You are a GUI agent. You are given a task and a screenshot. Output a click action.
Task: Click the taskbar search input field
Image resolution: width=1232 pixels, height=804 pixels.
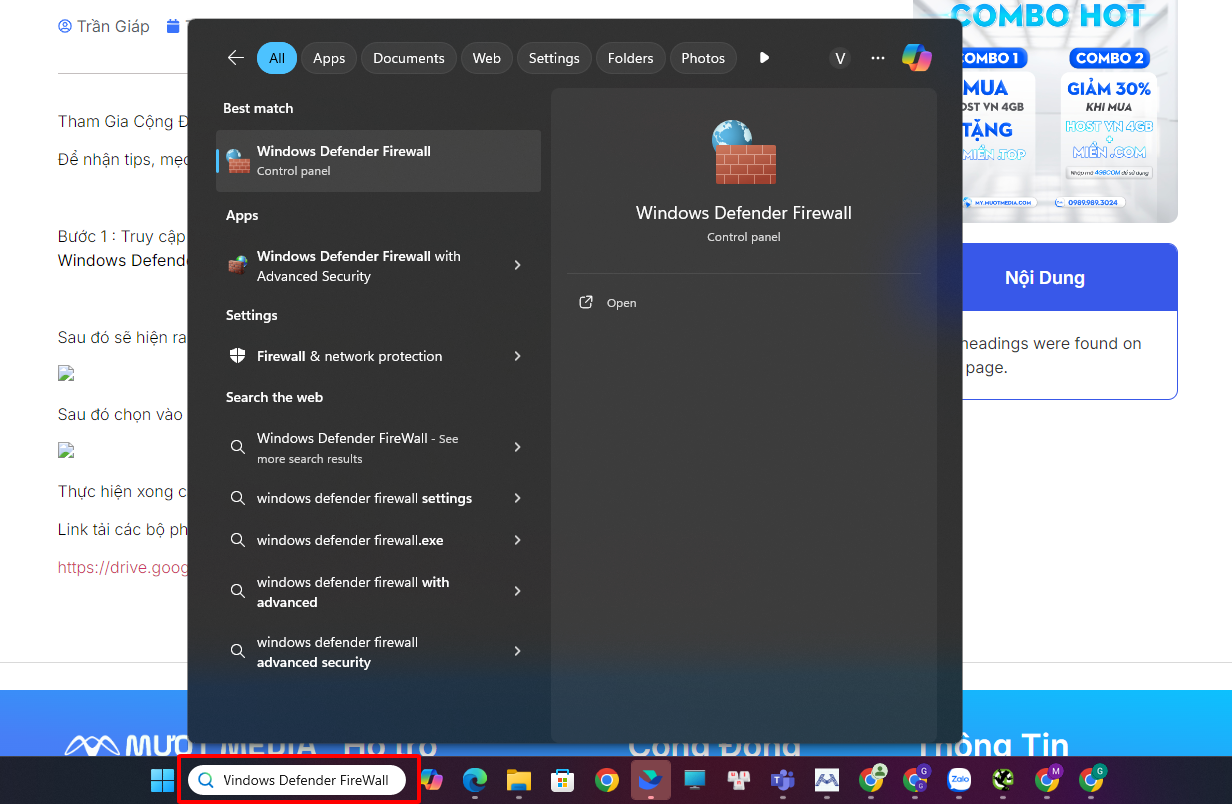298,780
